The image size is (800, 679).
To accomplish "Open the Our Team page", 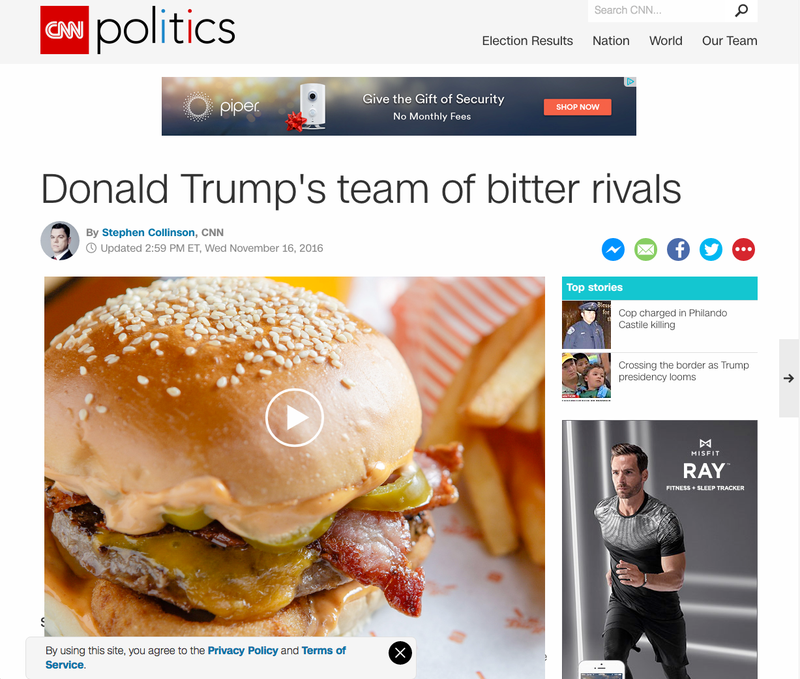I will (730, 41).
